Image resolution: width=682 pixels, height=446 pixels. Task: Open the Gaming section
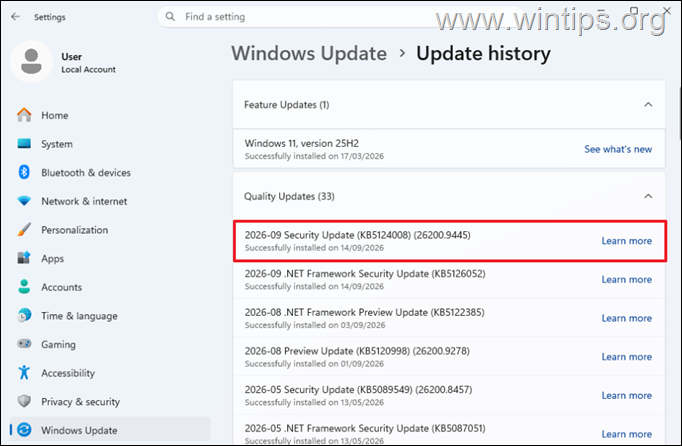110,344
